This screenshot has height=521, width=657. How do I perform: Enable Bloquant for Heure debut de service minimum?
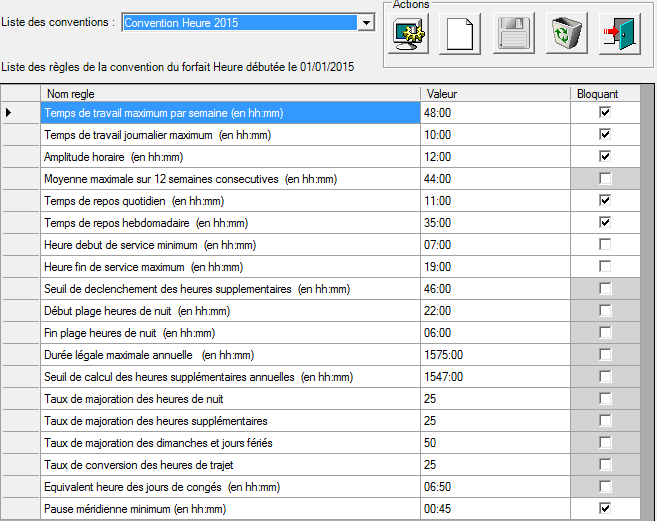pyautogui.click(x=604, y=245)
